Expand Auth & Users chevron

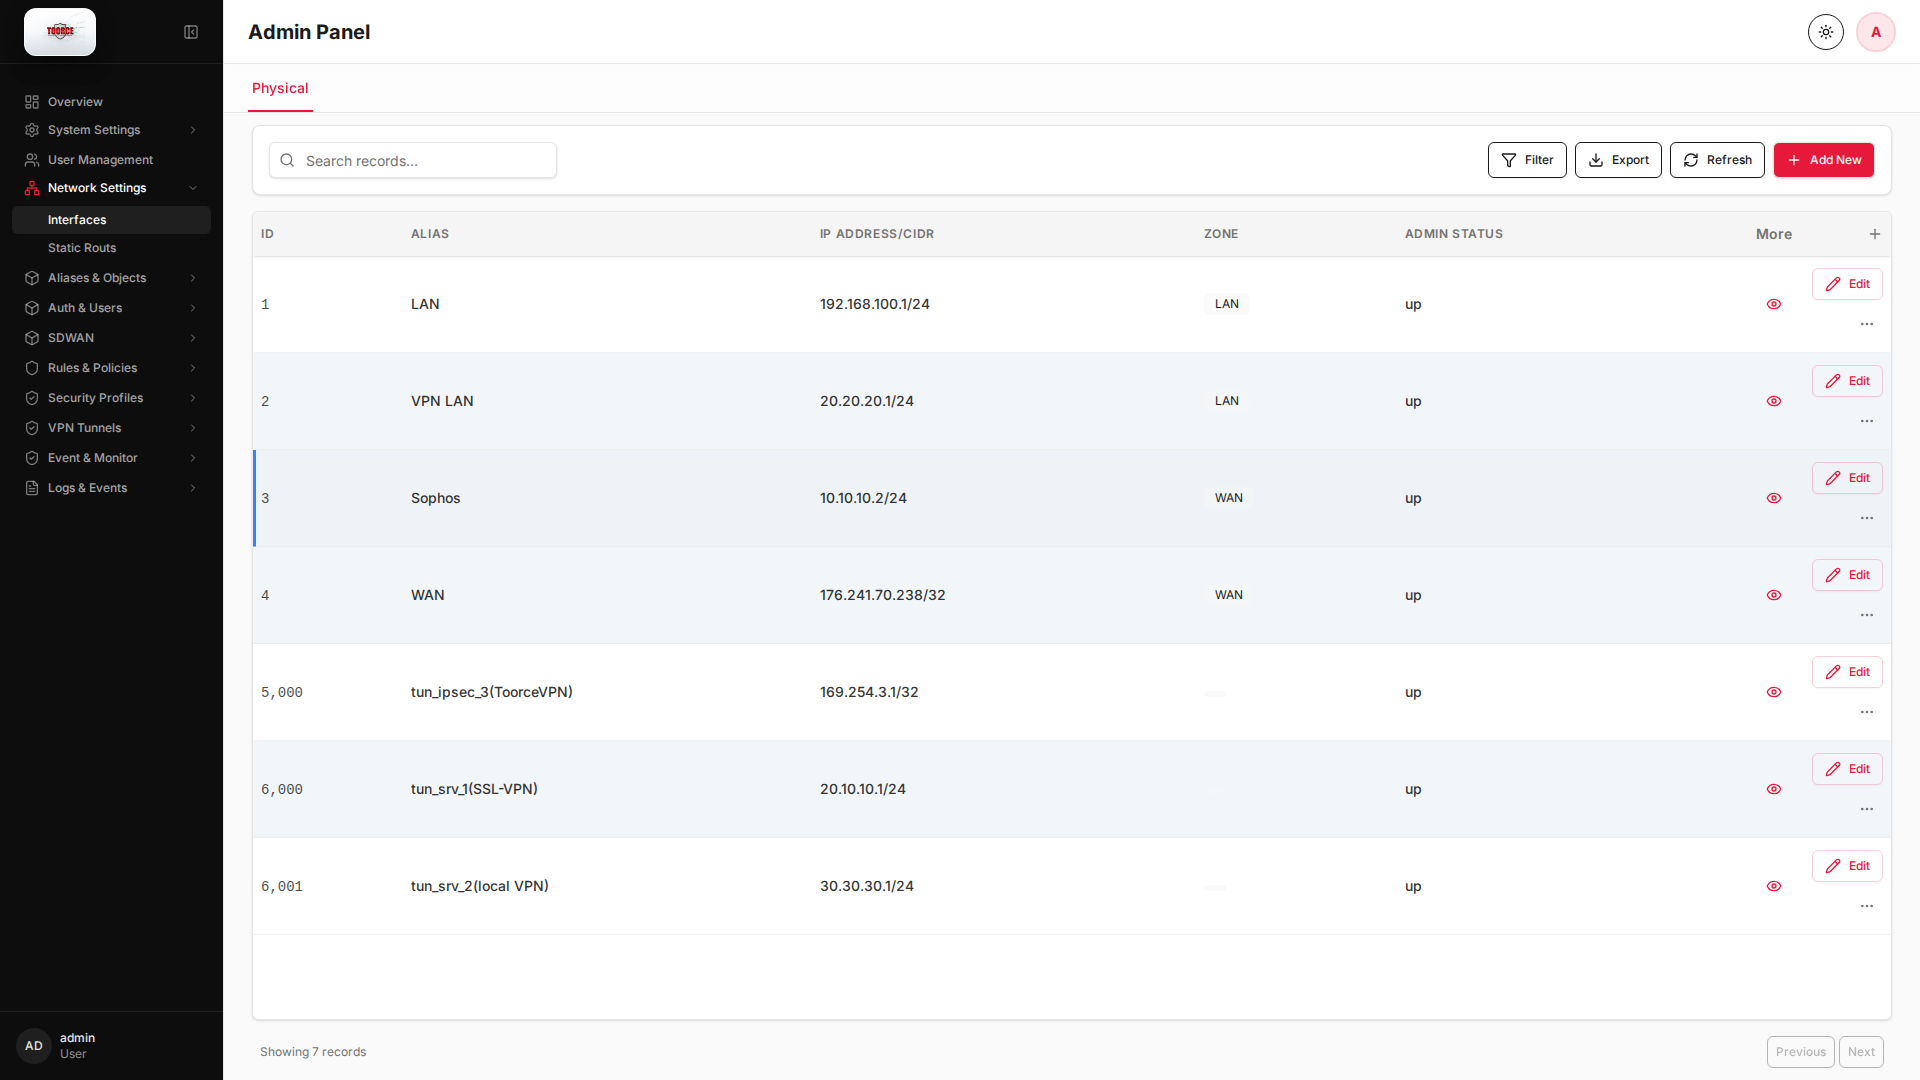click(193, 308)
